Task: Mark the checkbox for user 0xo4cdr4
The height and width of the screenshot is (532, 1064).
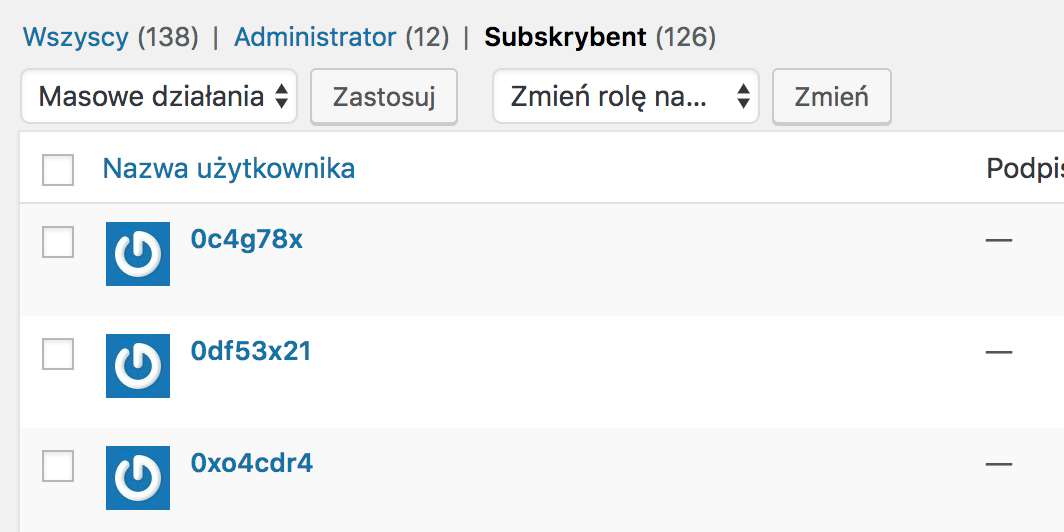Action: 58,466
